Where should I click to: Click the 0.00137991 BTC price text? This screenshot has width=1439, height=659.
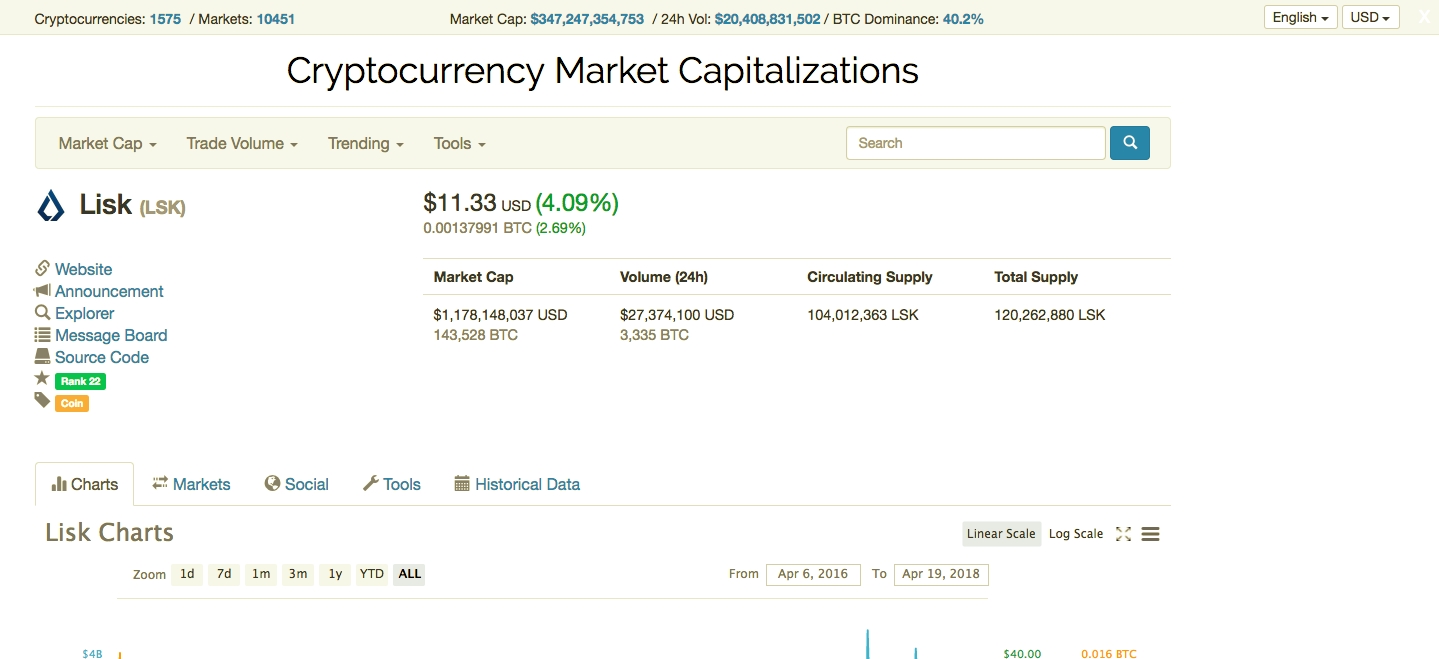click(478, 228)
